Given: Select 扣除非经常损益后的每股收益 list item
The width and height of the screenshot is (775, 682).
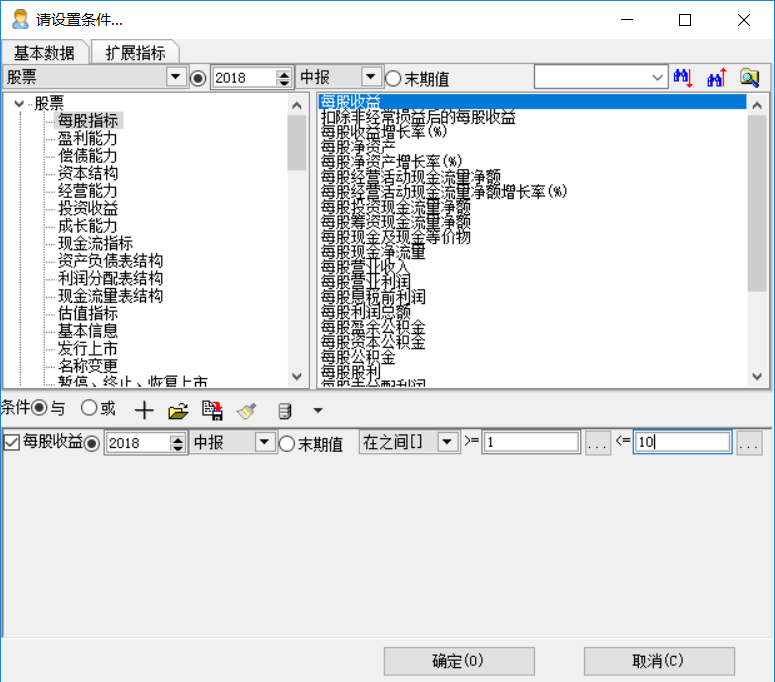Looking at the screenshot, I should (418, 117).
